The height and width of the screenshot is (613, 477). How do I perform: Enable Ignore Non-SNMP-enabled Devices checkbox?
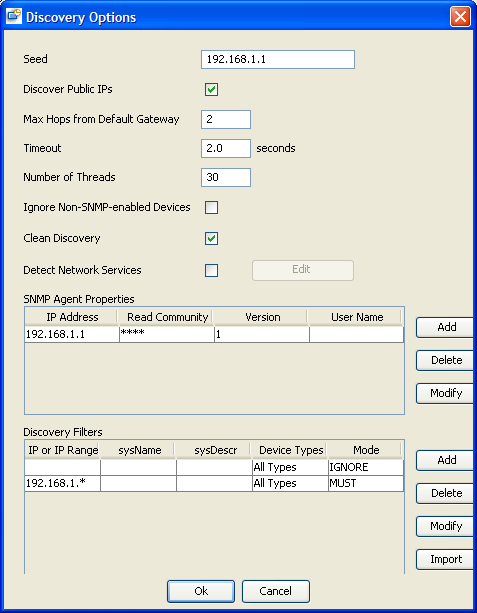(x=212, y=208)
